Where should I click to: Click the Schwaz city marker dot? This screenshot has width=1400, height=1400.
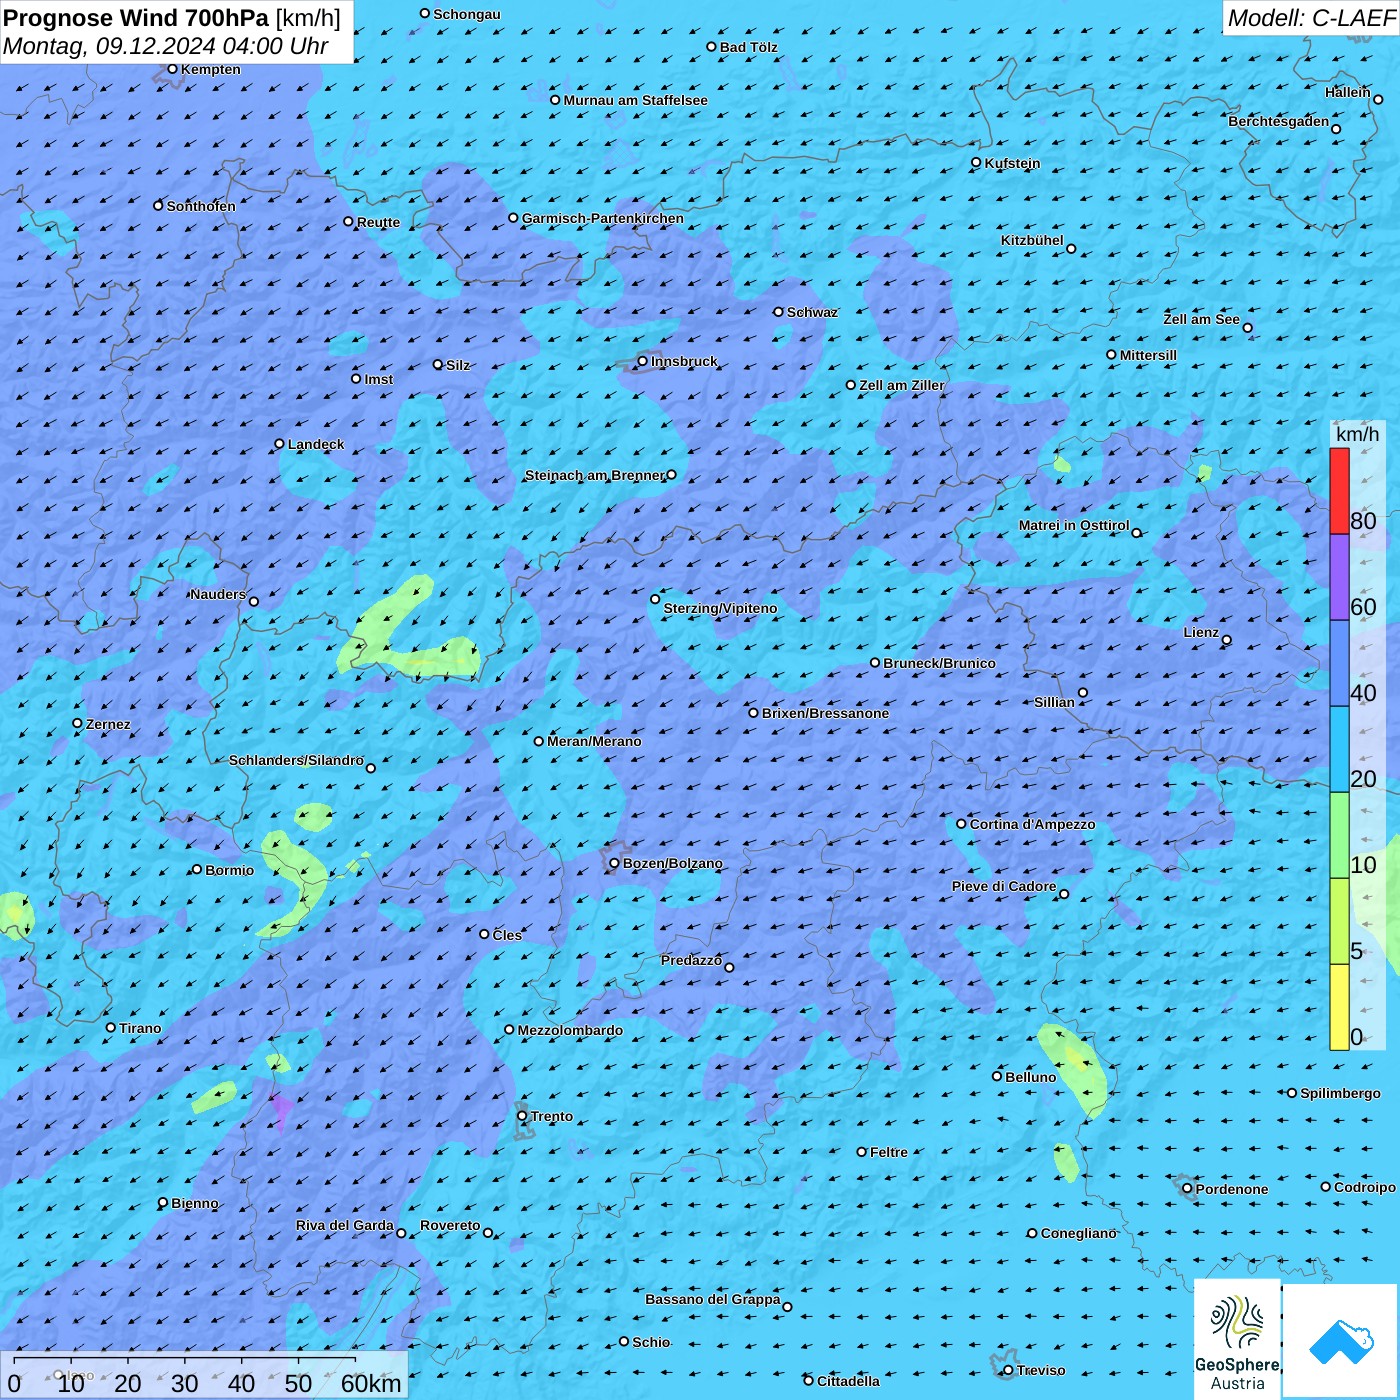tap(778, 312)
